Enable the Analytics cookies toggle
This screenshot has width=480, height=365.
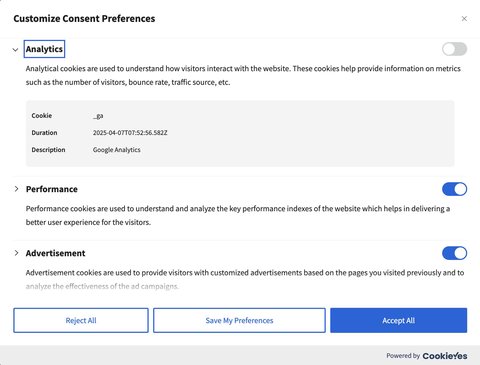[x=454, y=49]
